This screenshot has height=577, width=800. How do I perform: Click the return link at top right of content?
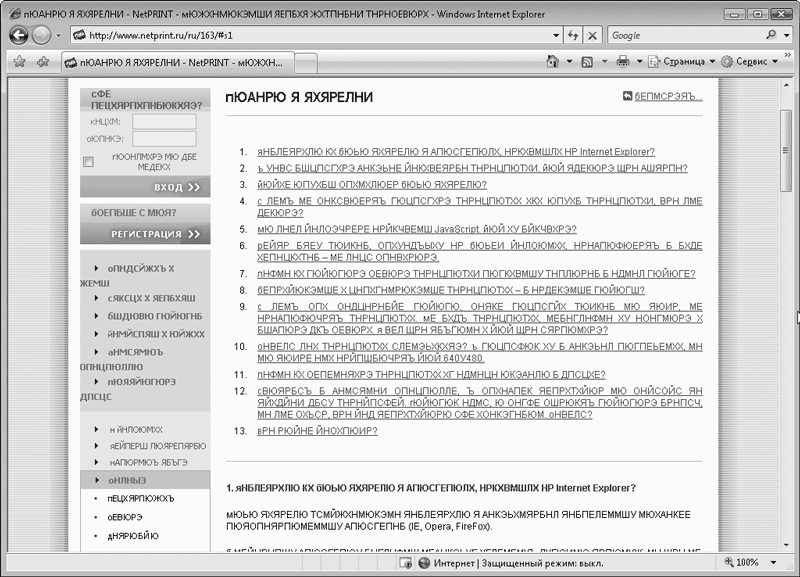[668, 96]
